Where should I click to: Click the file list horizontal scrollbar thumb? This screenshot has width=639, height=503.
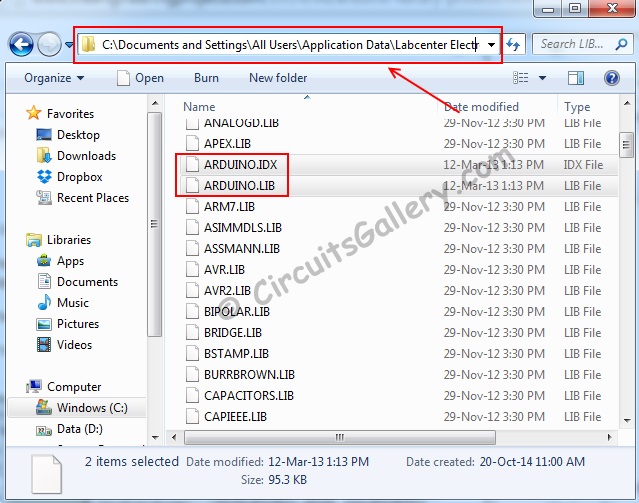click(x=340, y=437)
